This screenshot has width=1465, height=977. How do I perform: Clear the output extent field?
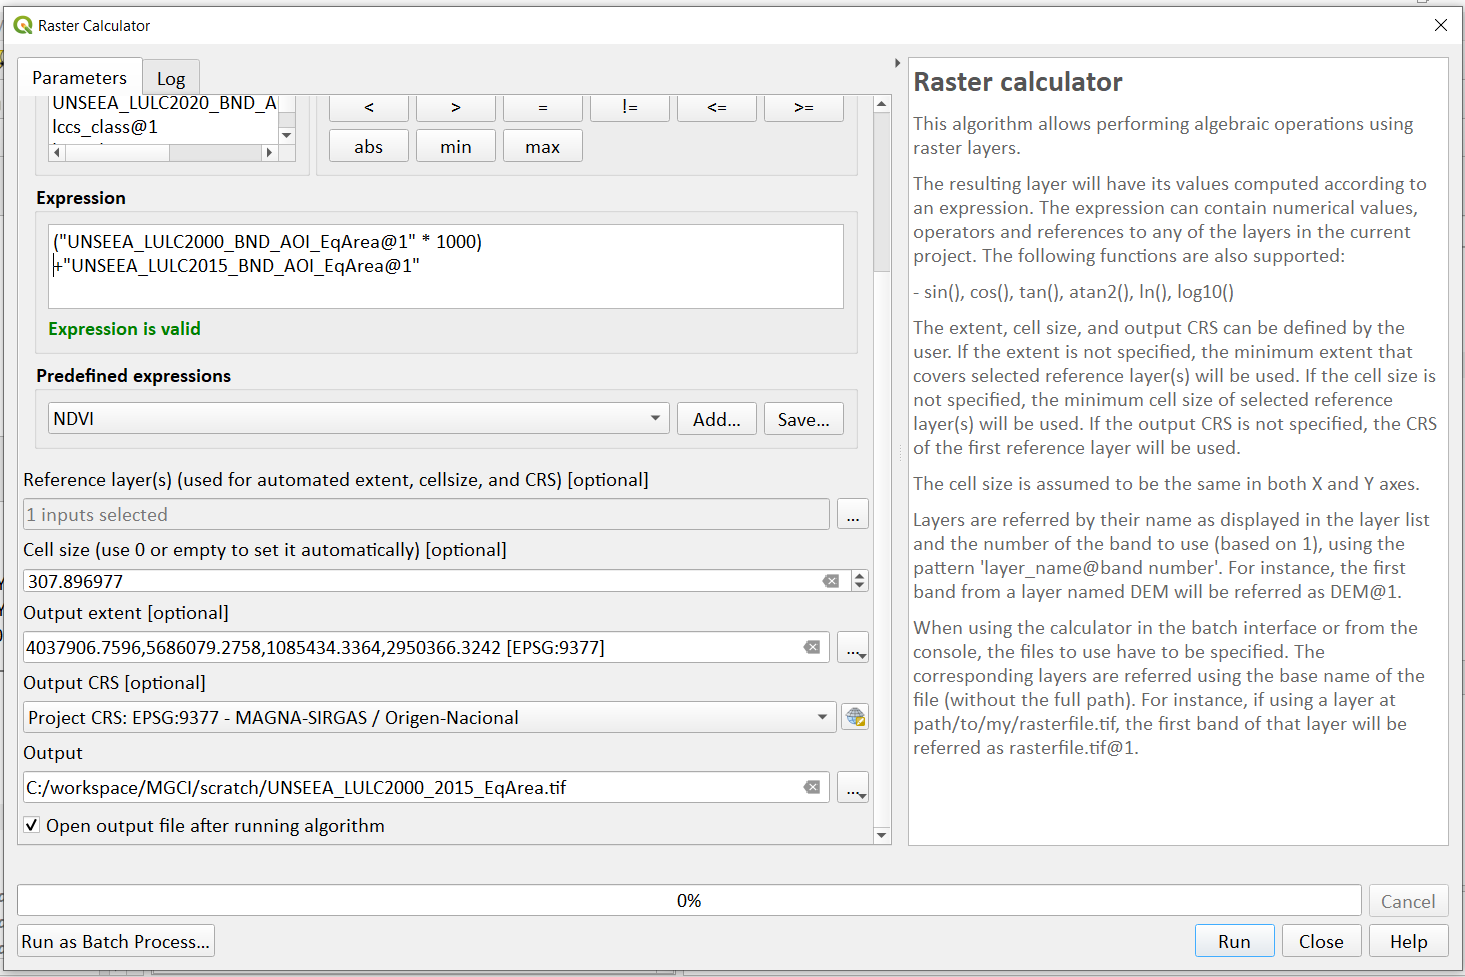(x=812, y=647)
